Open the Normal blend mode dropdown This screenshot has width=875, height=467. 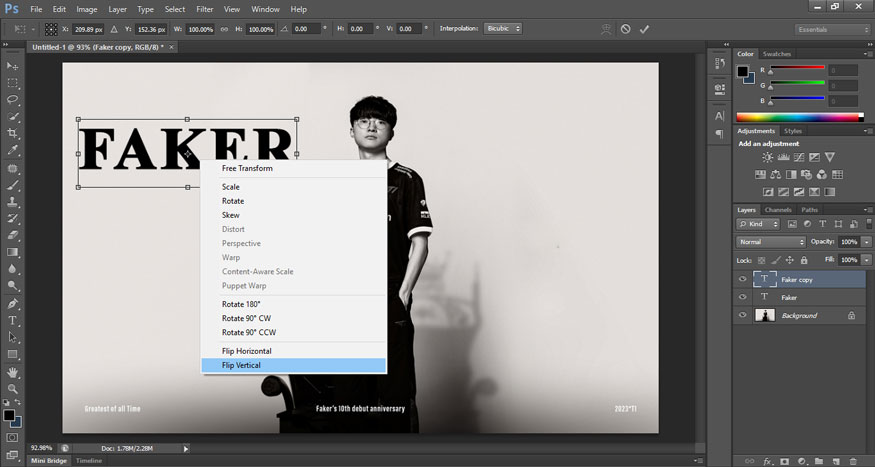[x=771, y=242]
